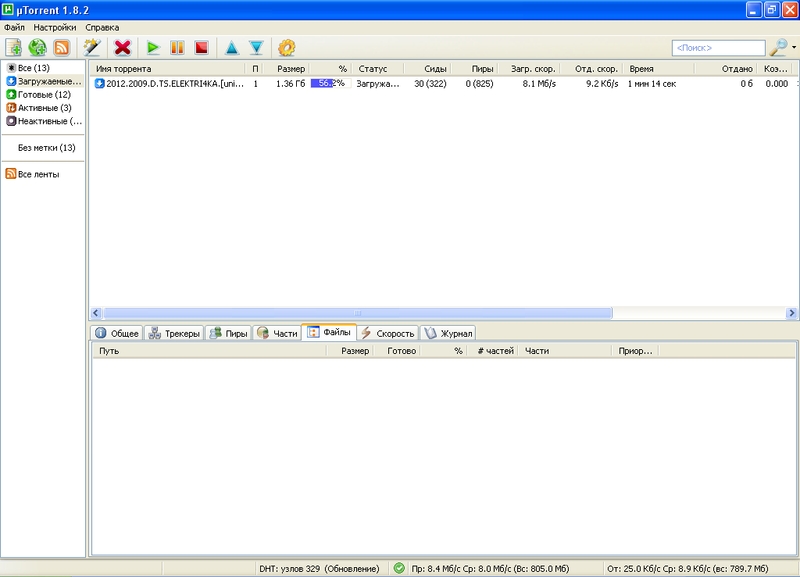Remove torrent with the red X icon
This screenshot has height=577, width=800.
[x=122, y=48]
